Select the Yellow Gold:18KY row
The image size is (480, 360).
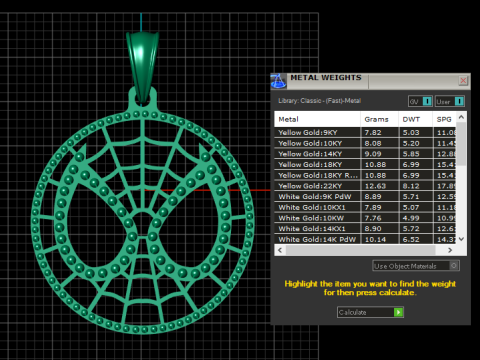[365, 164]
